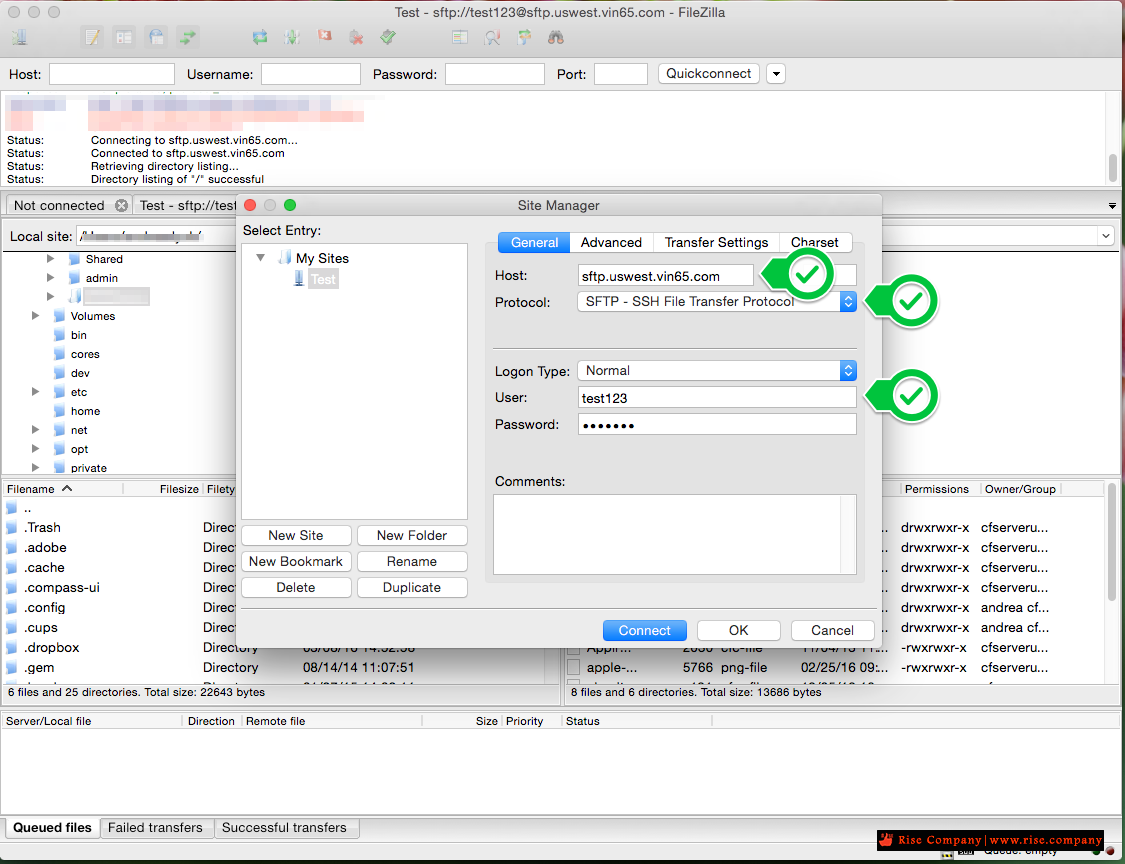Toggle synchronized browsing toolbar icon

pos(524,37)
